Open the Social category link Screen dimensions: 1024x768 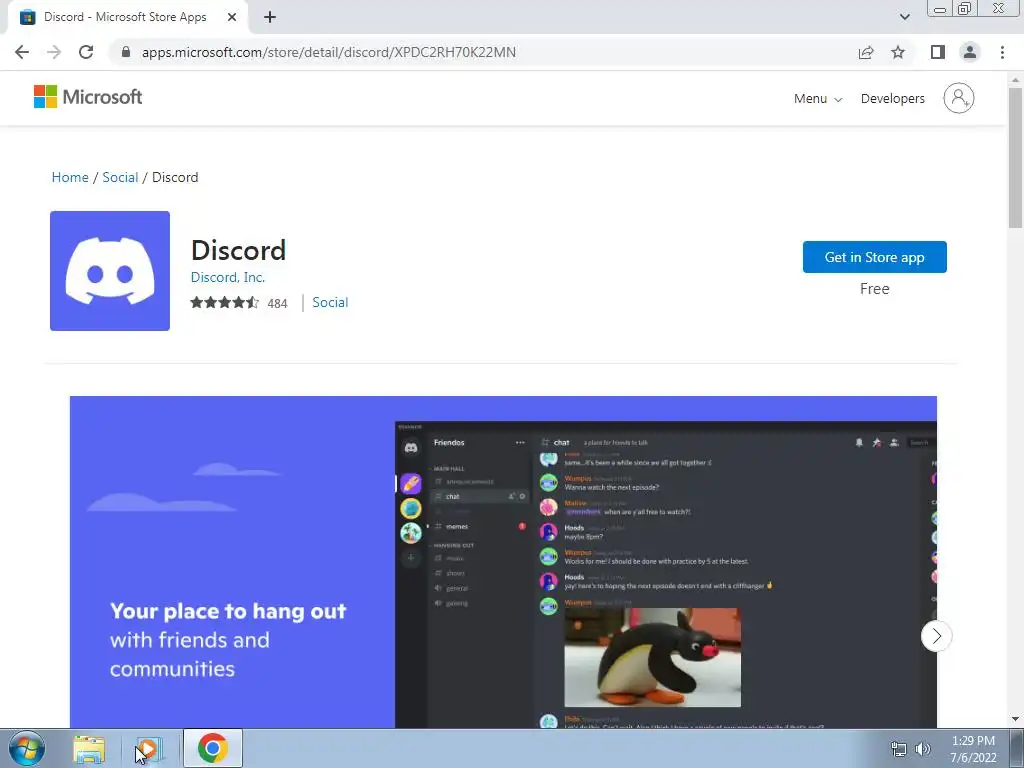click(330, 302)
